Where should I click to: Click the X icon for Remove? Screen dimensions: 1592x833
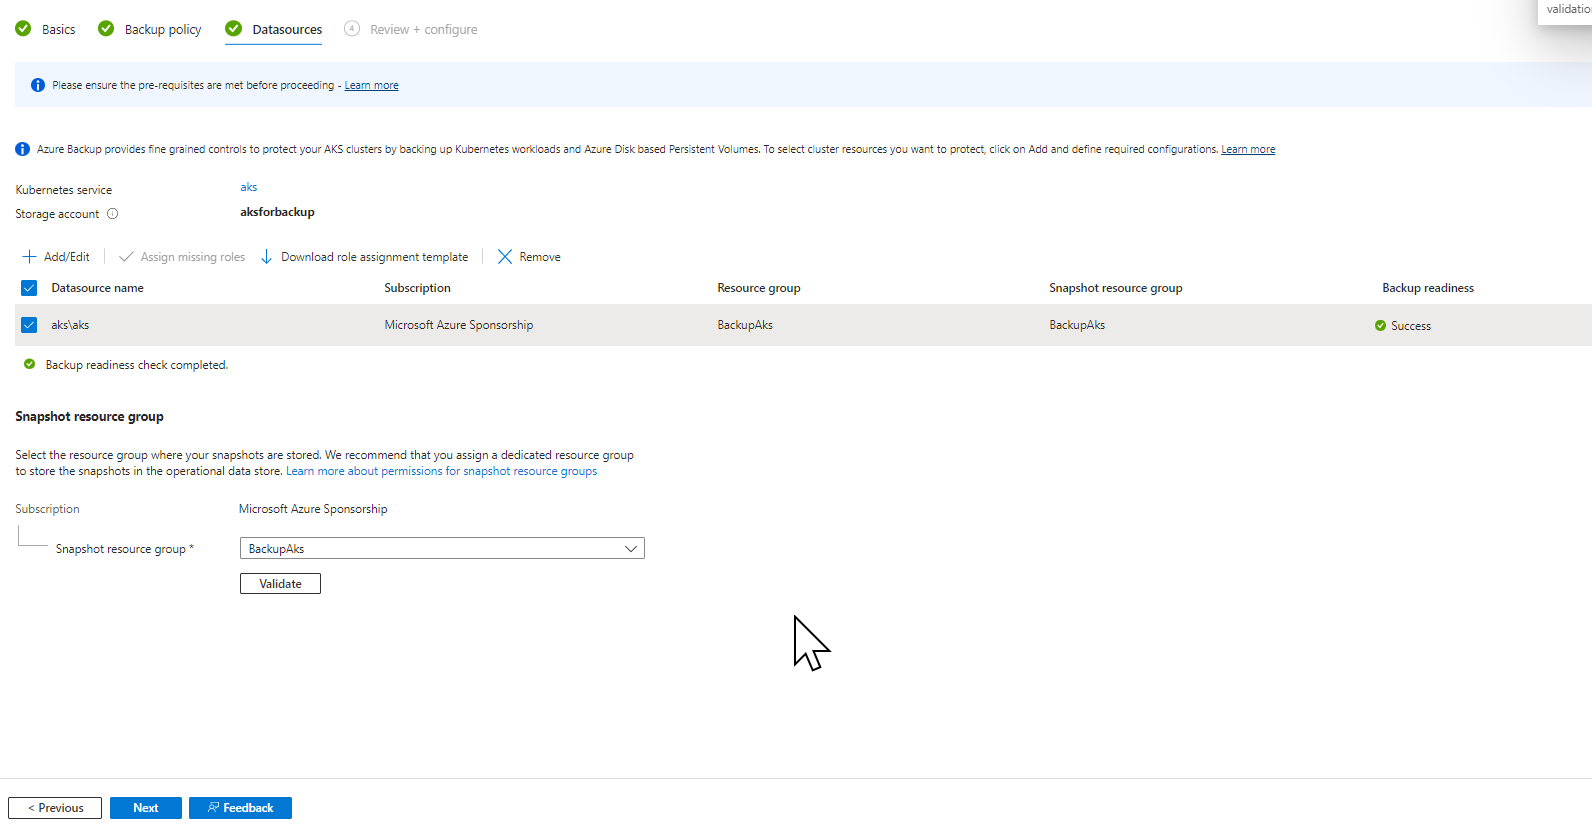click(505, 257)
